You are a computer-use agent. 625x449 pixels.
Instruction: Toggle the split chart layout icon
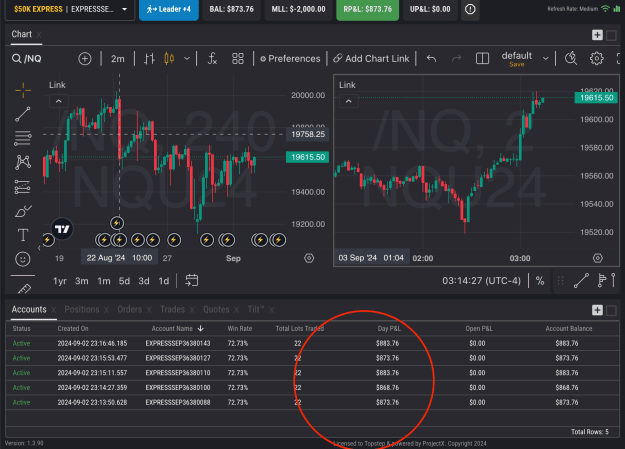coord(482,59)
